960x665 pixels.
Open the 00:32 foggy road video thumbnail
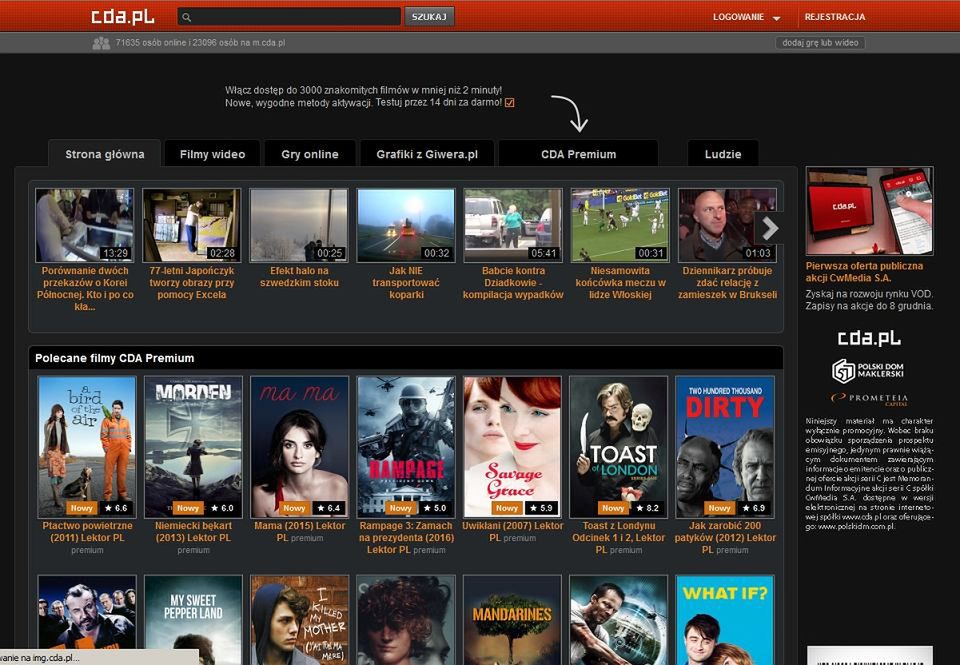tap(406, 225)
